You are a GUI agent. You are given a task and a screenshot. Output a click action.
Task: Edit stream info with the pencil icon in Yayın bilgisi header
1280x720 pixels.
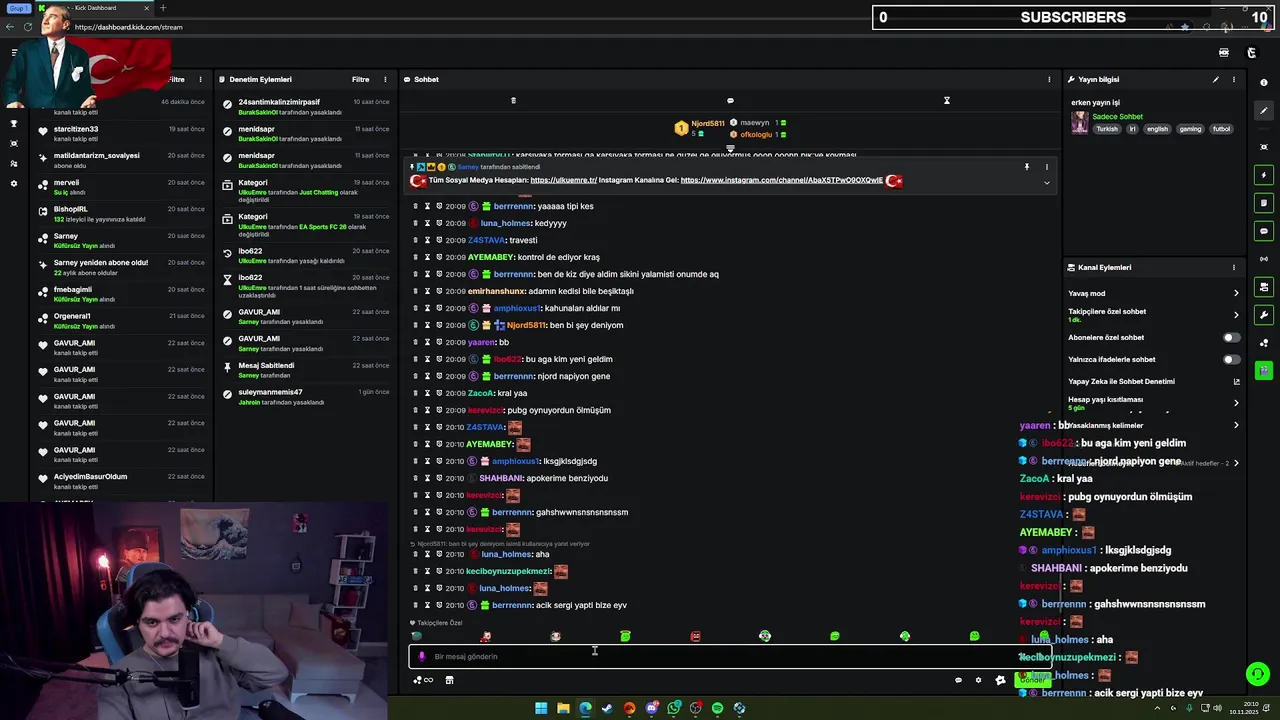(1216, 79)
